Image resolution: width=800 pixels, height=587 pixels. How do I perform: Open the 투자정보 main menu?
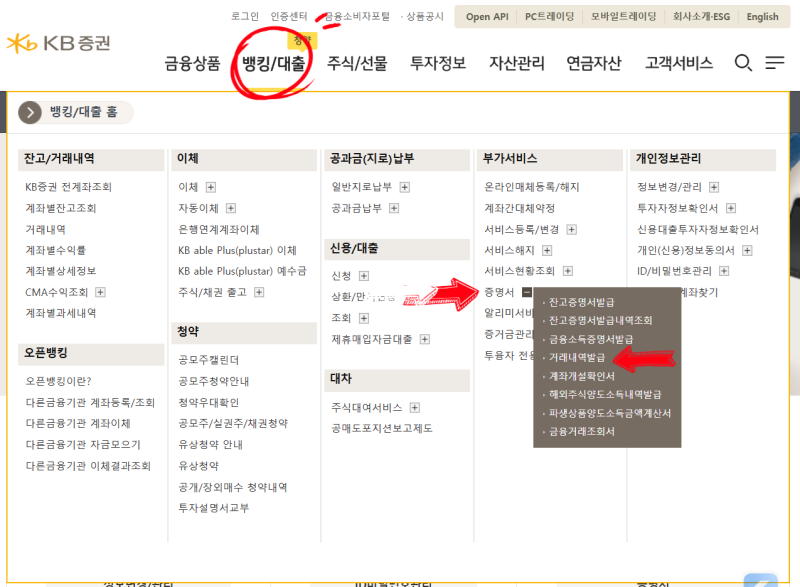point(438,63)
